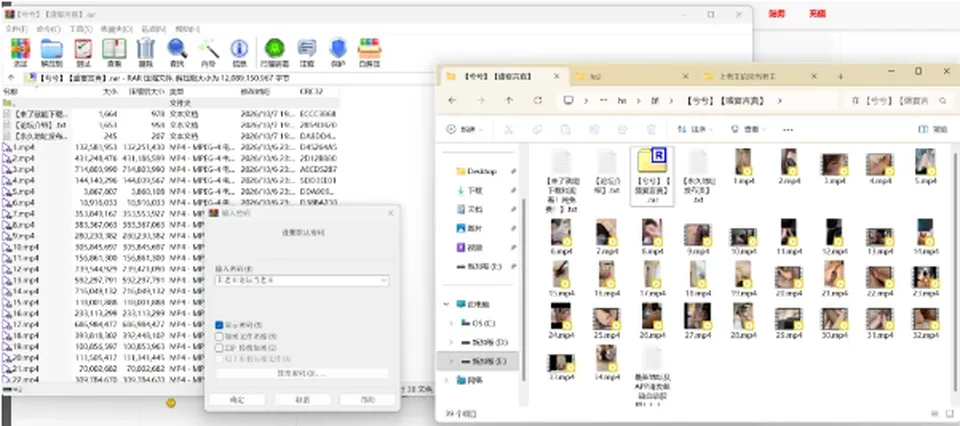Tick the unchecked checkbox above the ZIP option

click(220, 337)
